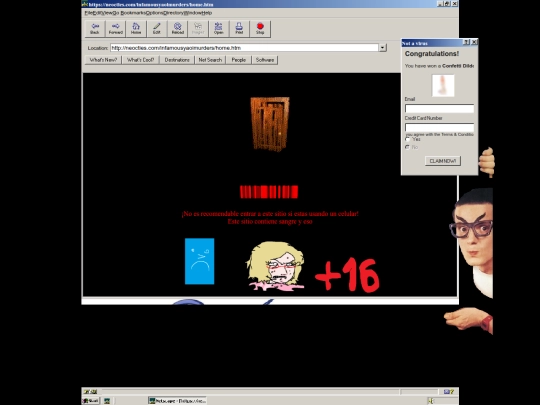The width and height of the screenshot is (540, 405).
Task: Open the Options menu
Action: [154, 13]
